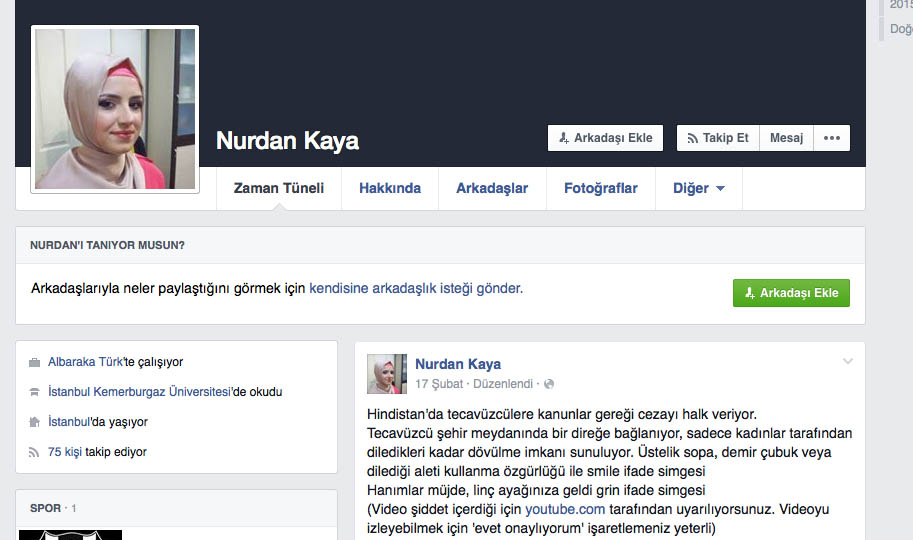This screenshot has height=540, width=913.
Task: Open the three-dots more actions menu
Action: pos(831,138)
